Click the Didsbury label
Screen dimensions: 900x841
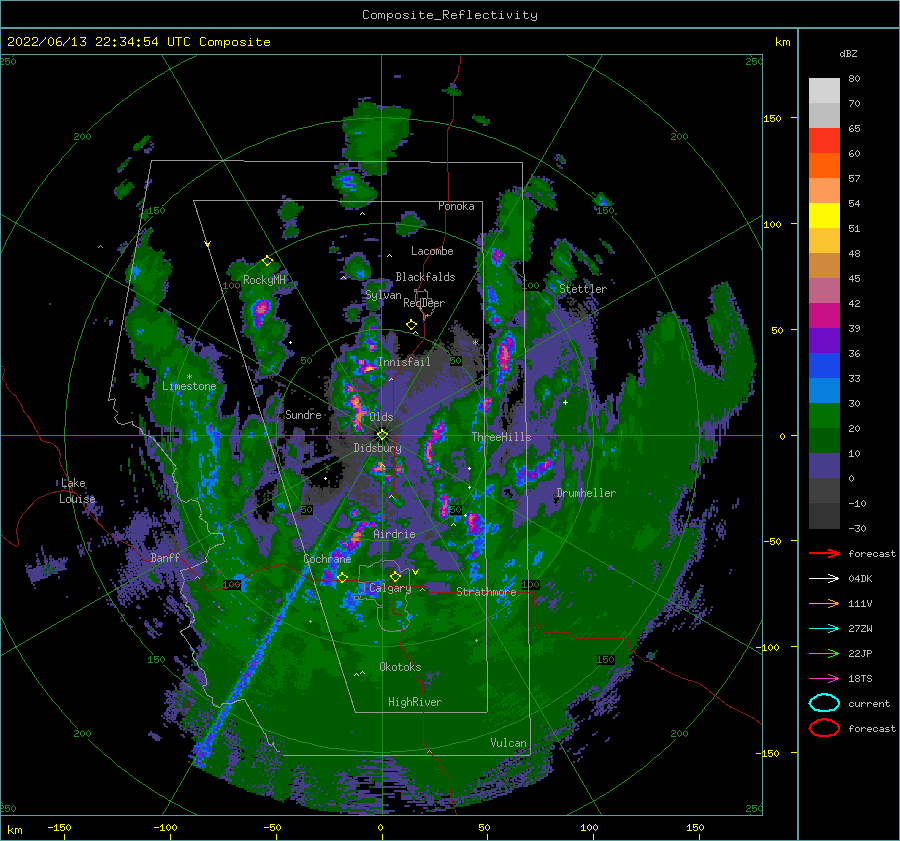pos(378,448)
